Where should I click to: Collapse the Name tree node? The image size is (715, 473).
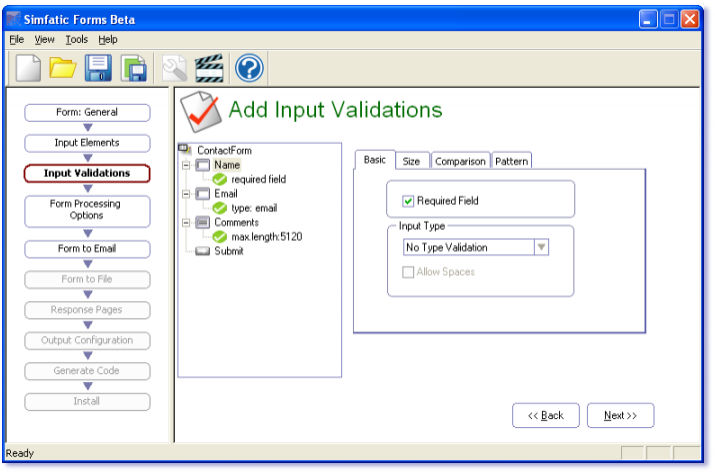click(186, 165)
